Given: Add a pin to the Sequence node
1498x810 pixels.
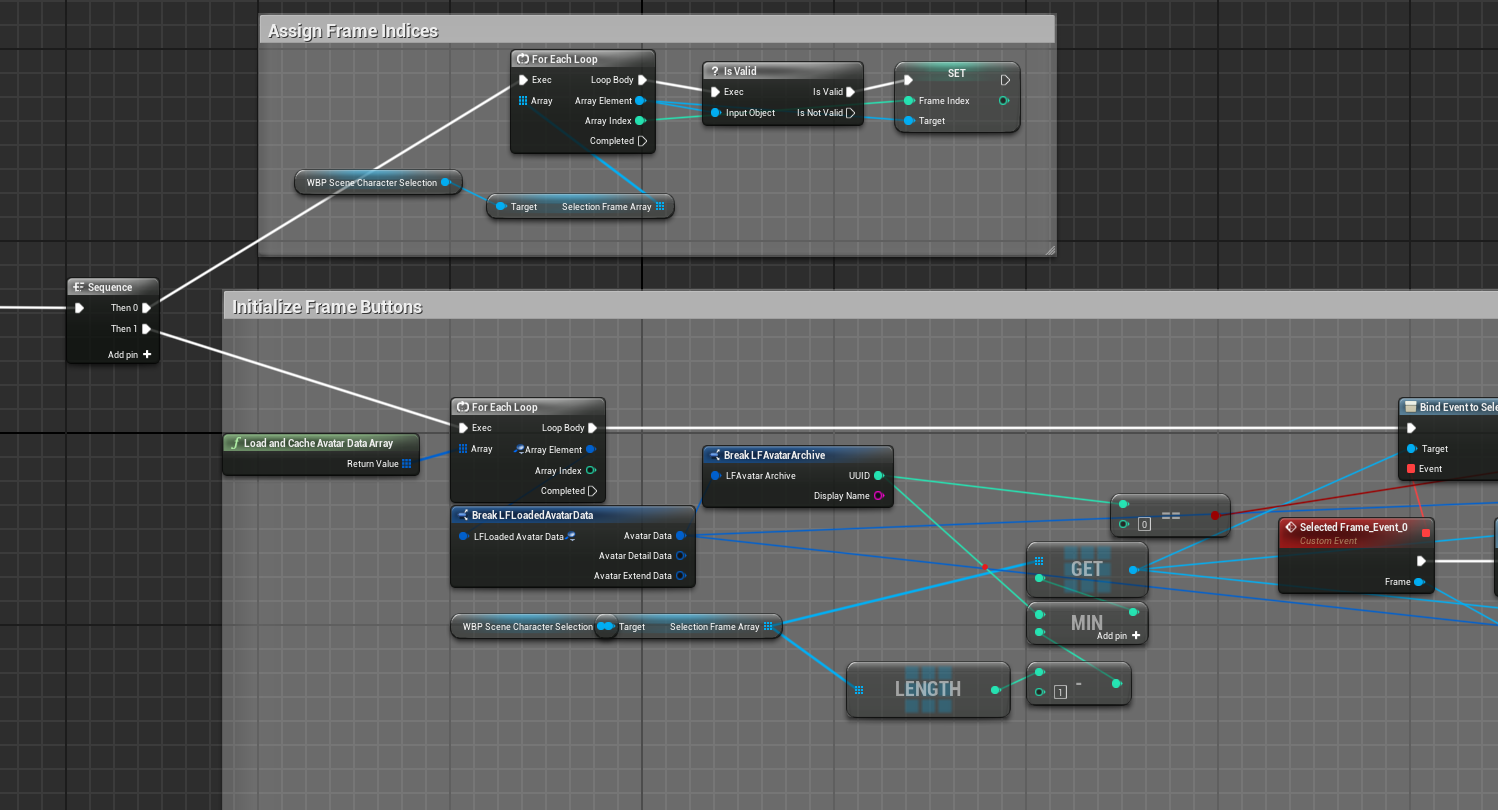Looking at the screenshot, I should pos(146,354).
